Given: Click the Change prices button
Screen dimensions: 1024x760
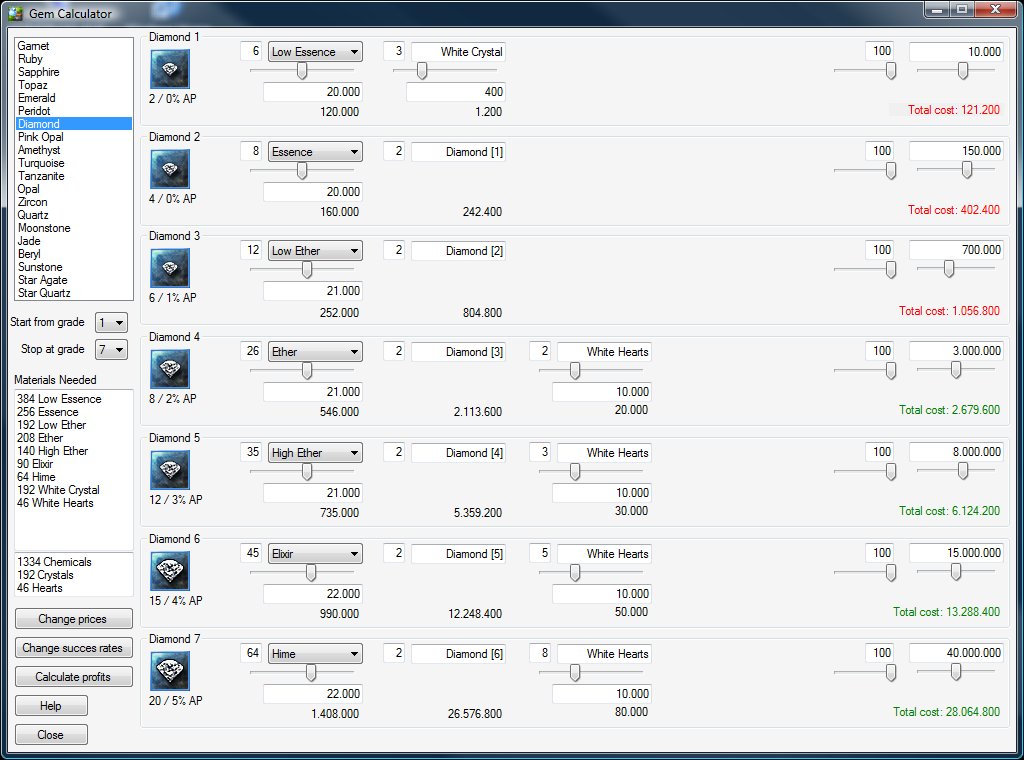Looking at the screenshot, I should click(x=73, y=619).
